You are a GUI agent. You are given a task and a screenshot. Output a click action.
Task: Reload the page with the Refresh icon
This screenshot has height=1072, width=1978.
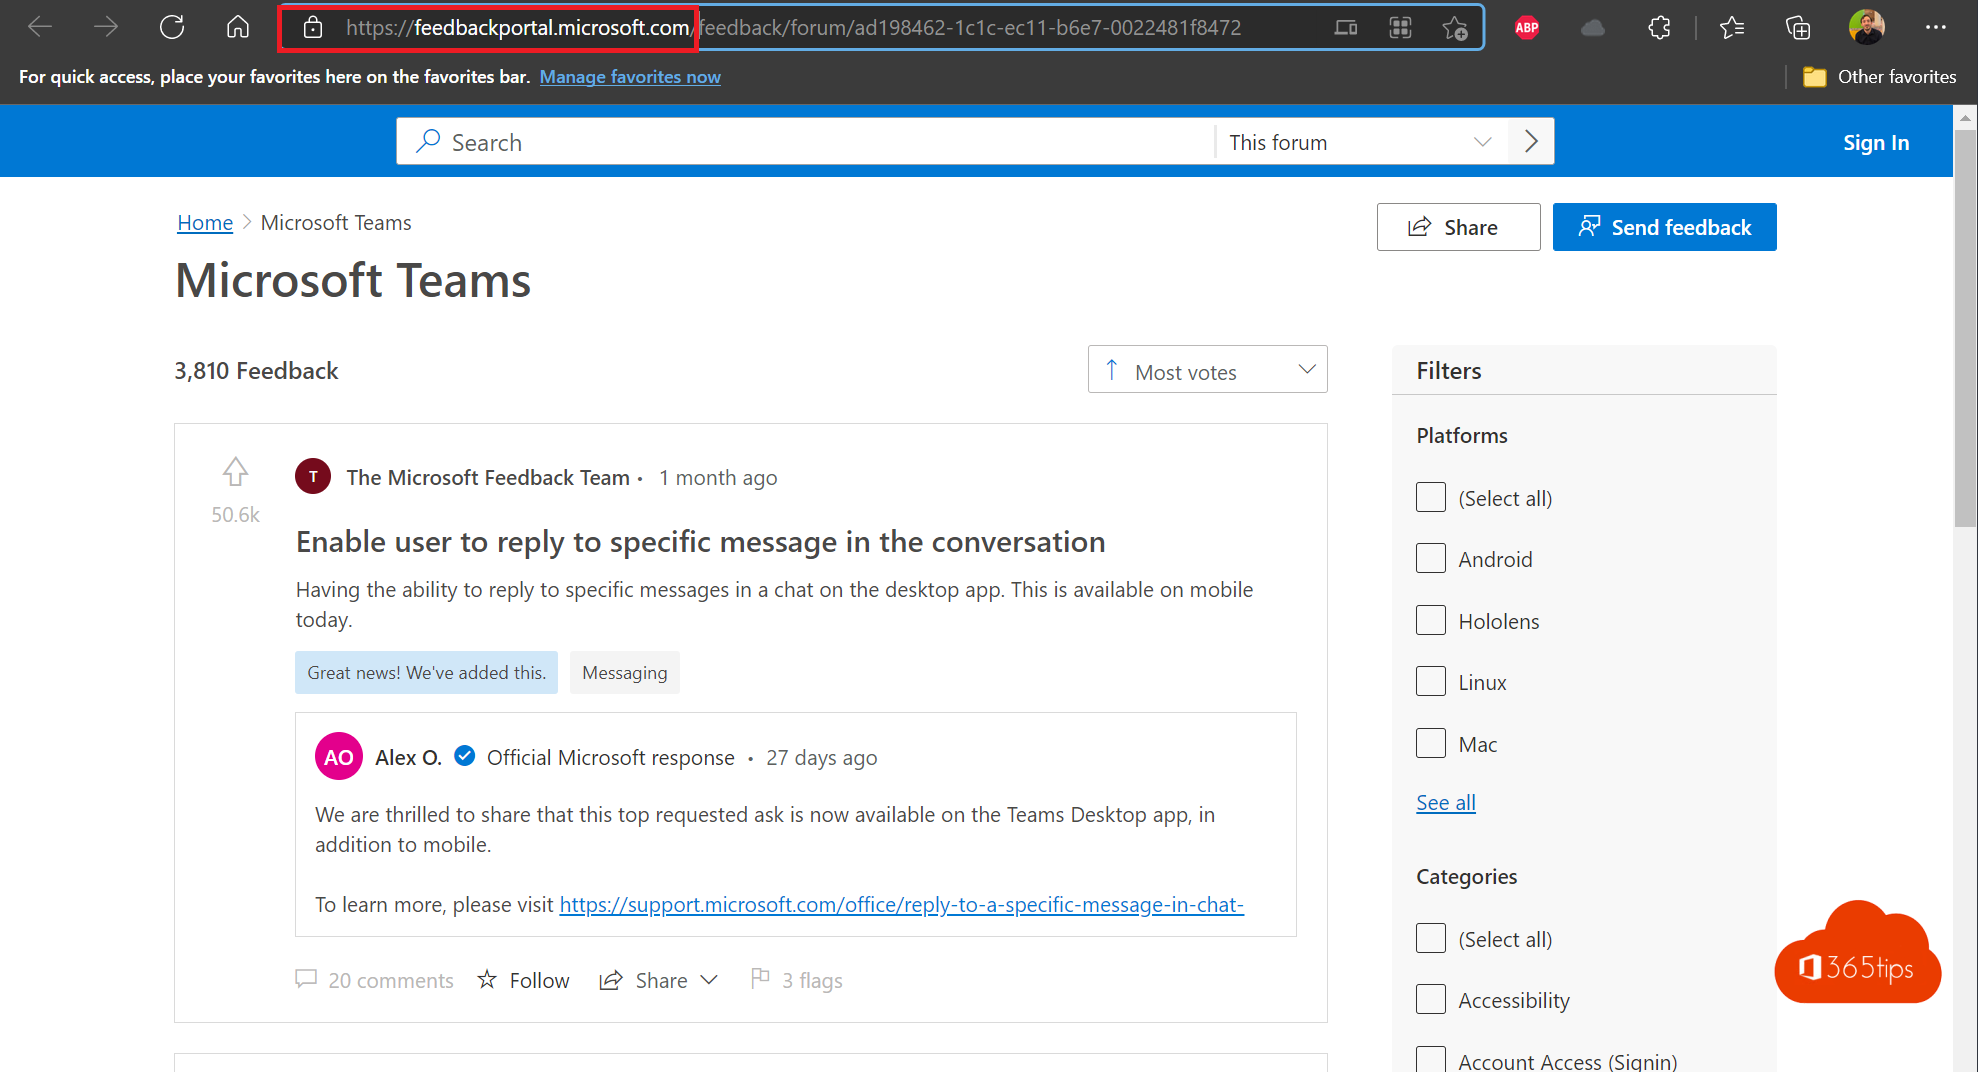coord(172,28)
